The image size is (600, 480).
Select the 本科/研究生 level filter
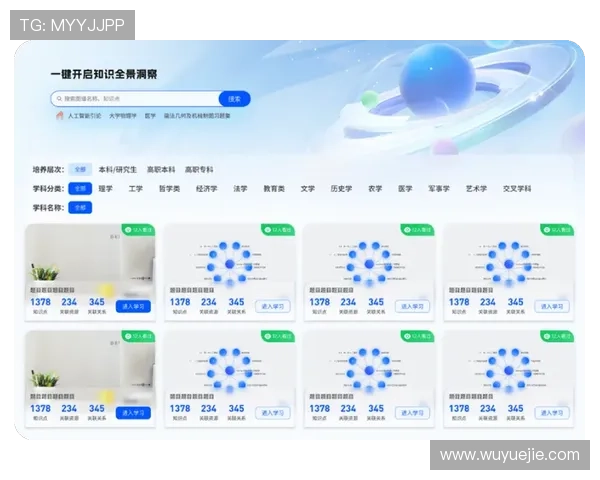[117, 169]
